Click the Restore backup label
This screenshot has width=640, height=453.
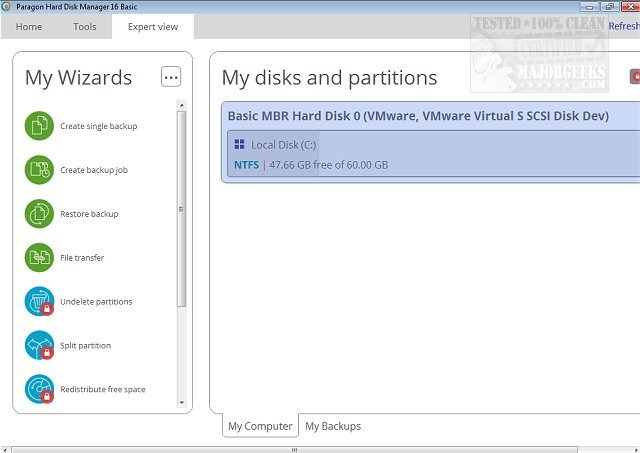(89, 213)
